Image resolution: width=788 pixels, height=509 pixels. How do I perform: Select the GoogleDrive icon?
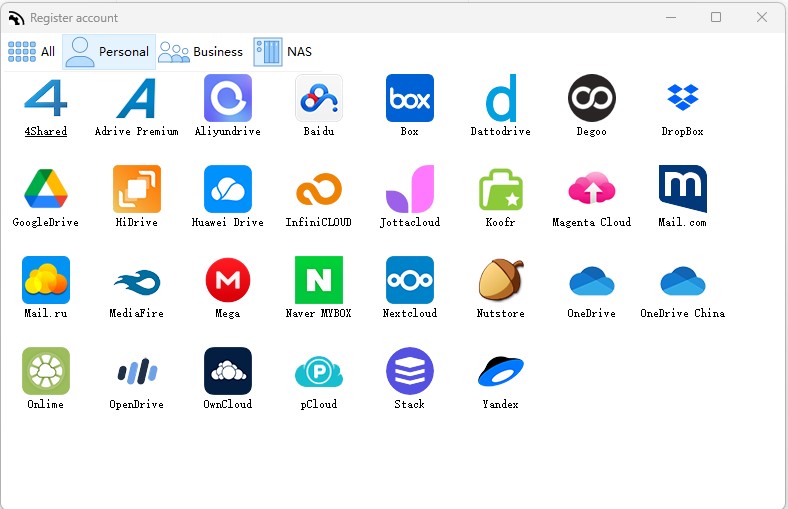pos(46,189)
